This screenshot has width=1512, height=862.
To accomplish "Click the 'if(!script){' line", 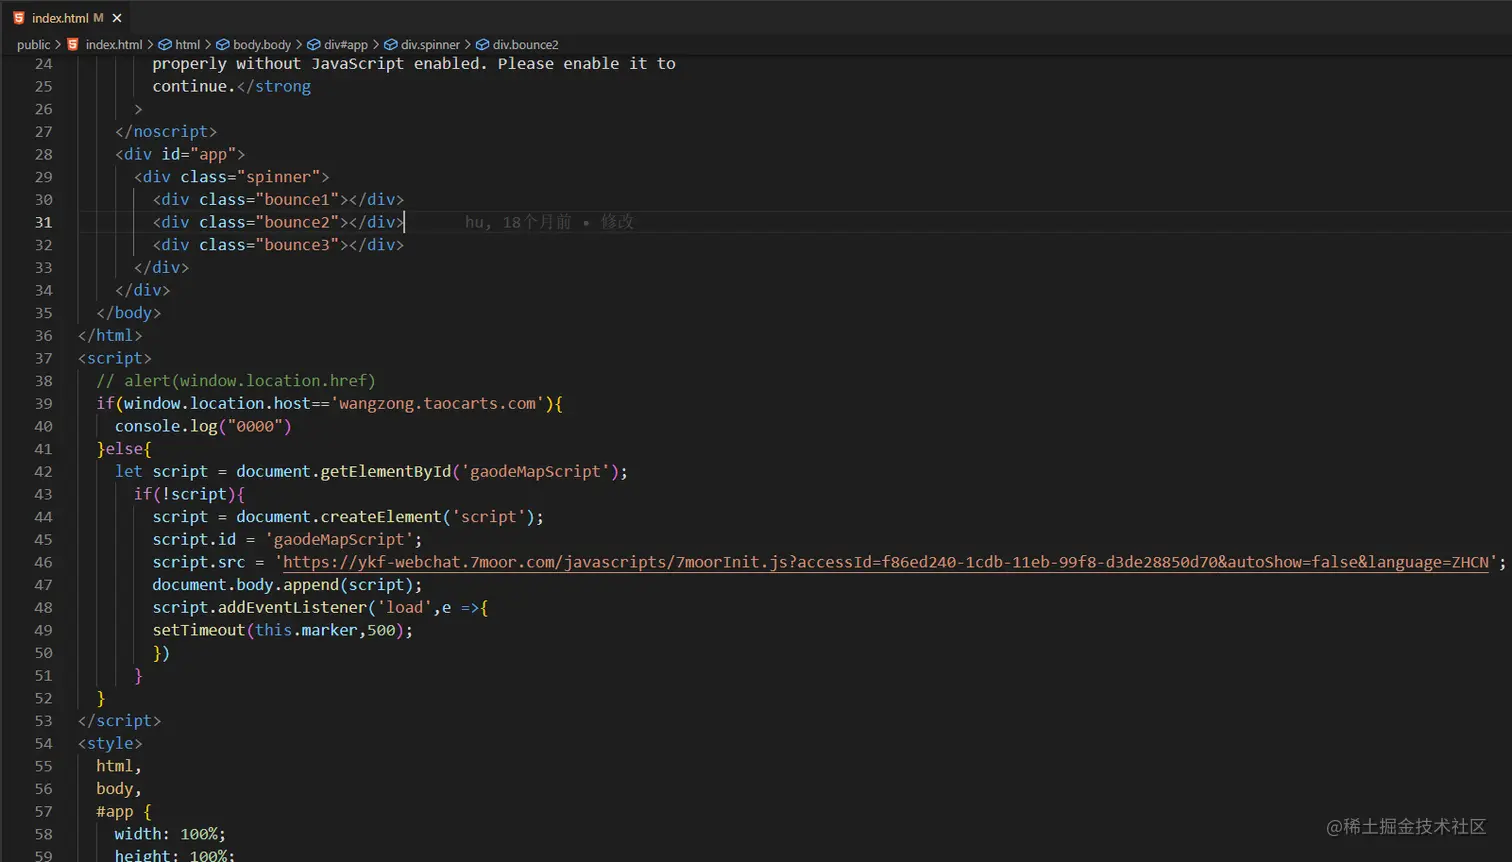I will click(x=190, y=494).
